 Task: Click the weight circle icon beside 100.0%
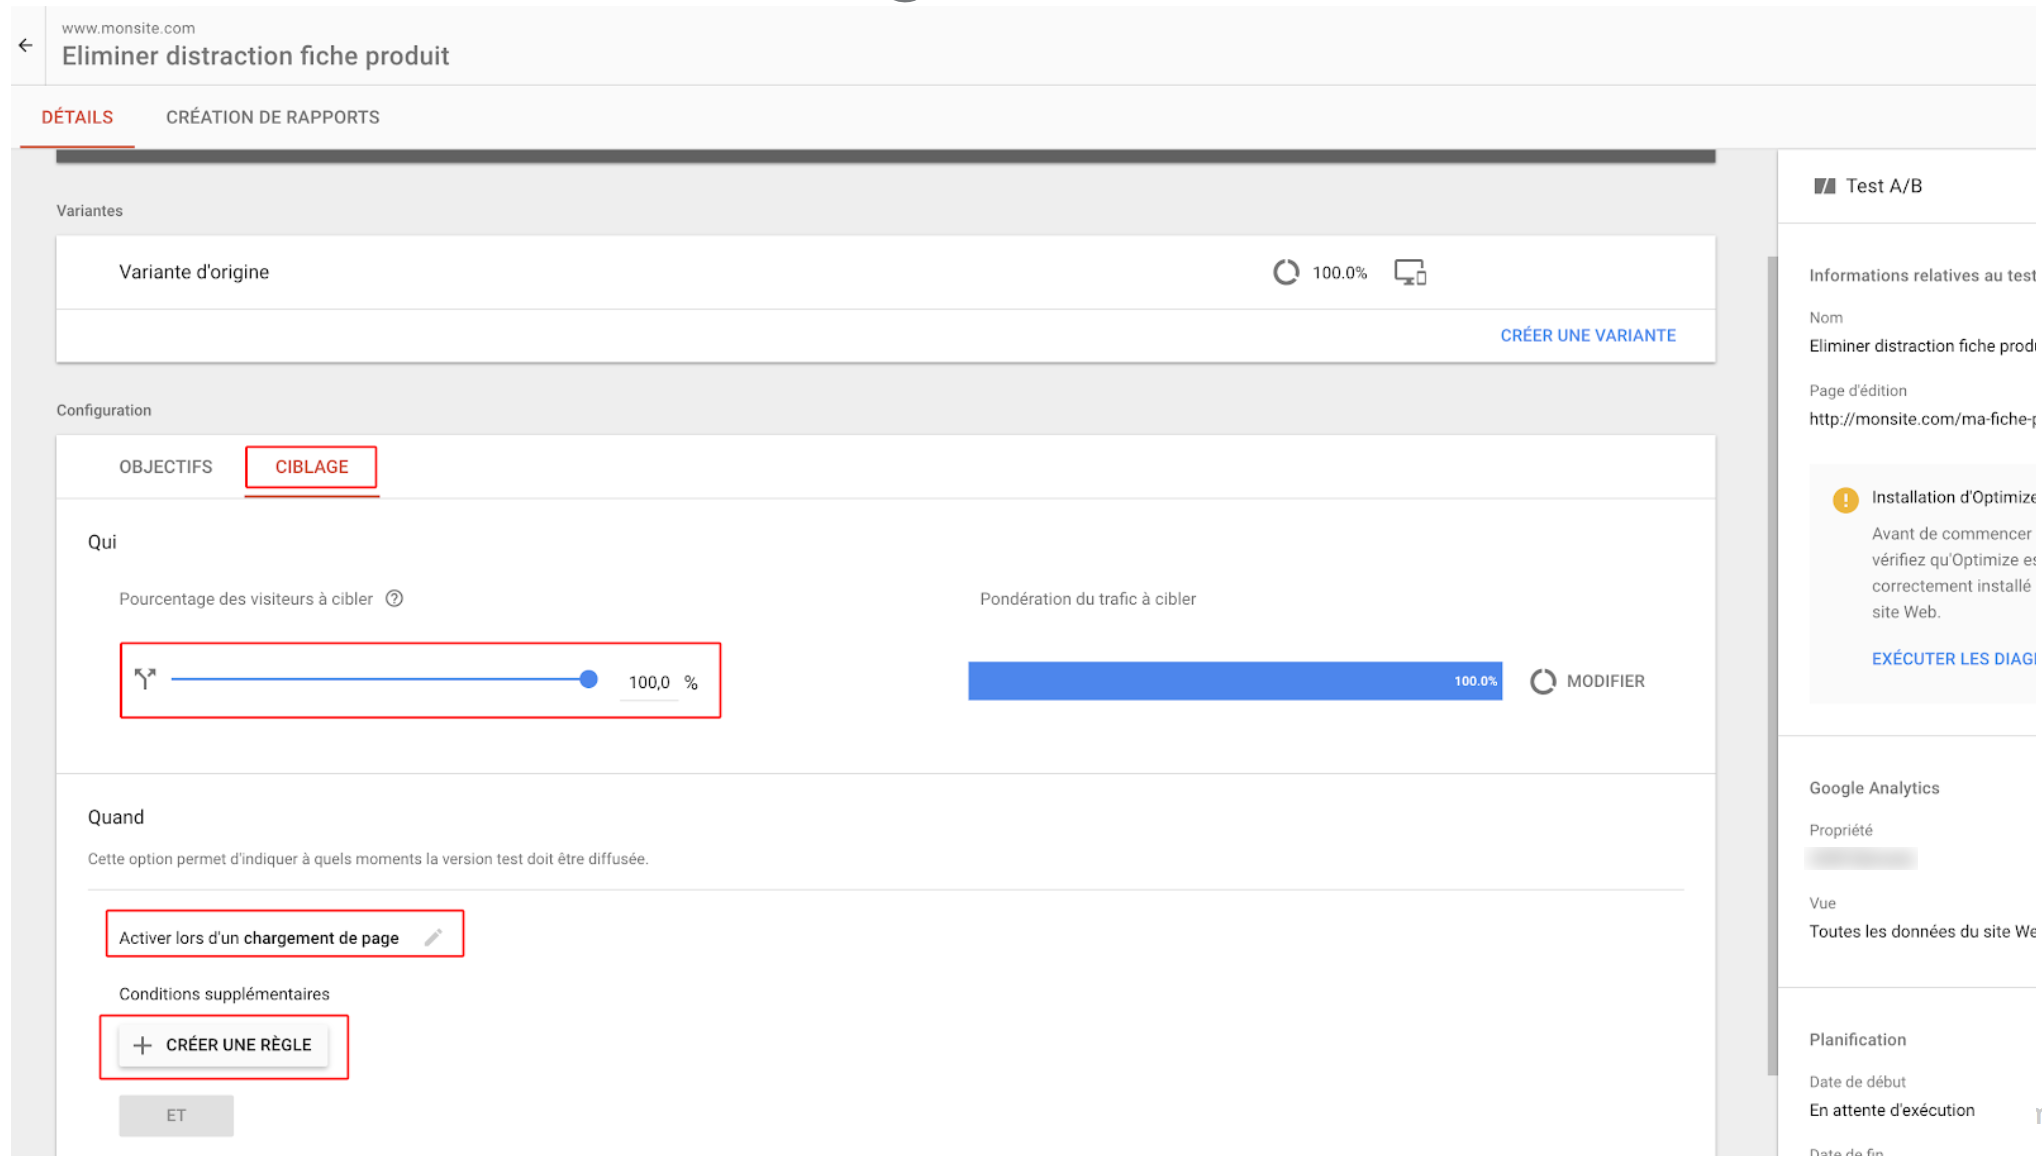[x=1286, y=272]
